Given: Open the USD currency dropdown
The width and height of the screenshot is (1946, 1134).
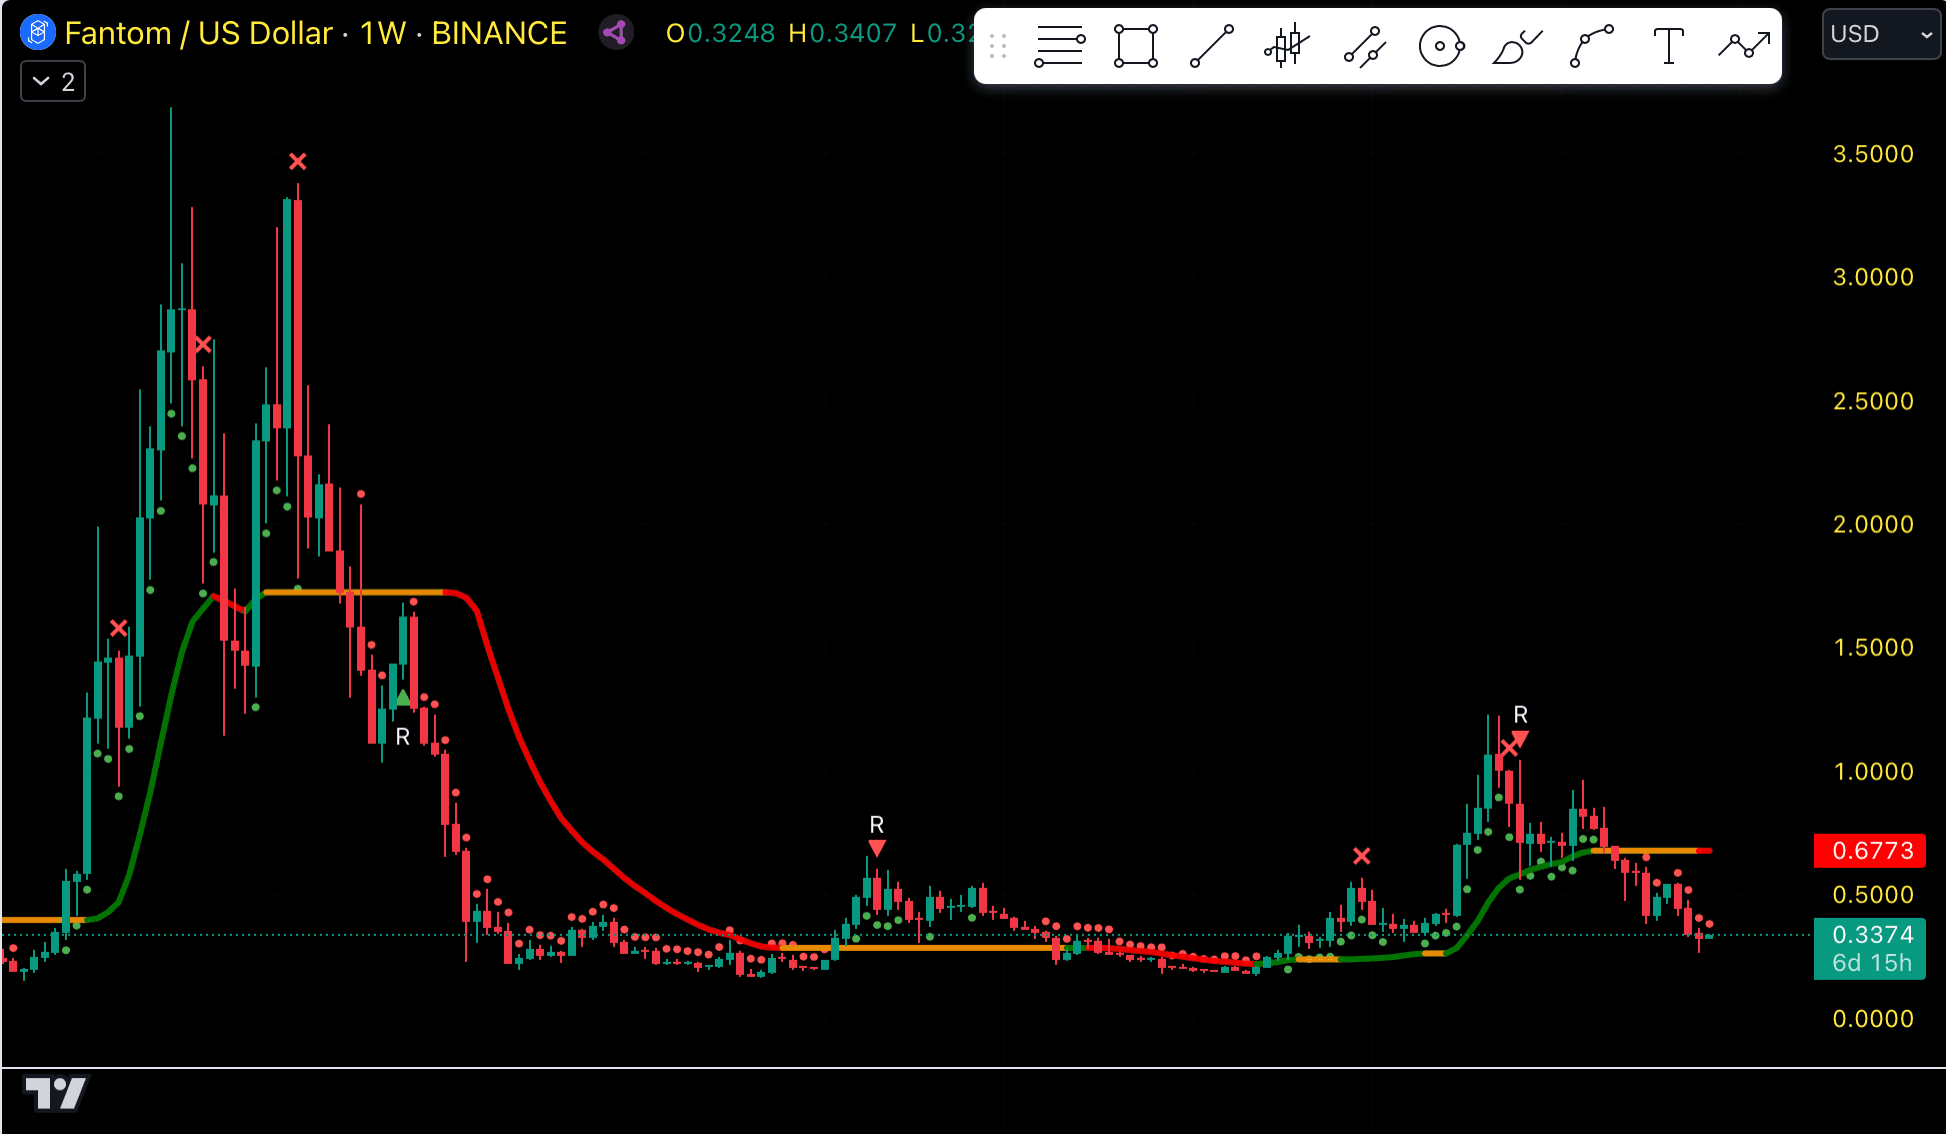Looking at the screenshot, I should [1881, 34].
